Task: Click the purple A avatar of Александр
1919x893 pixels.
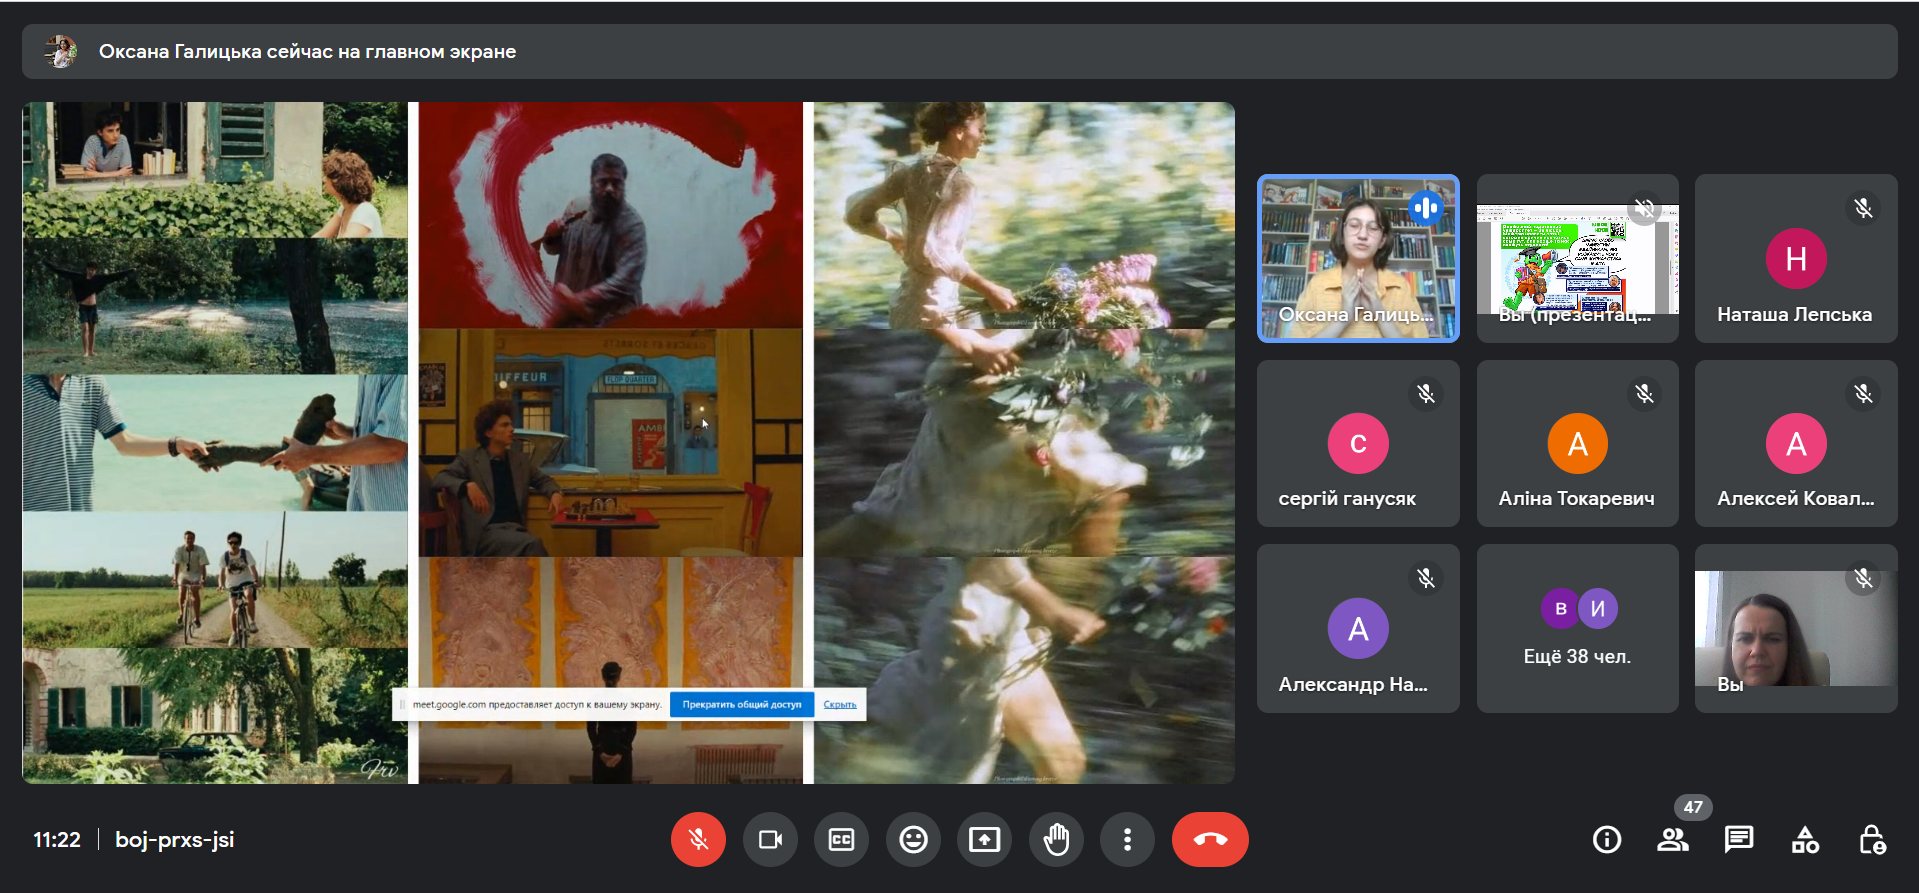Action: point(1358,628)
